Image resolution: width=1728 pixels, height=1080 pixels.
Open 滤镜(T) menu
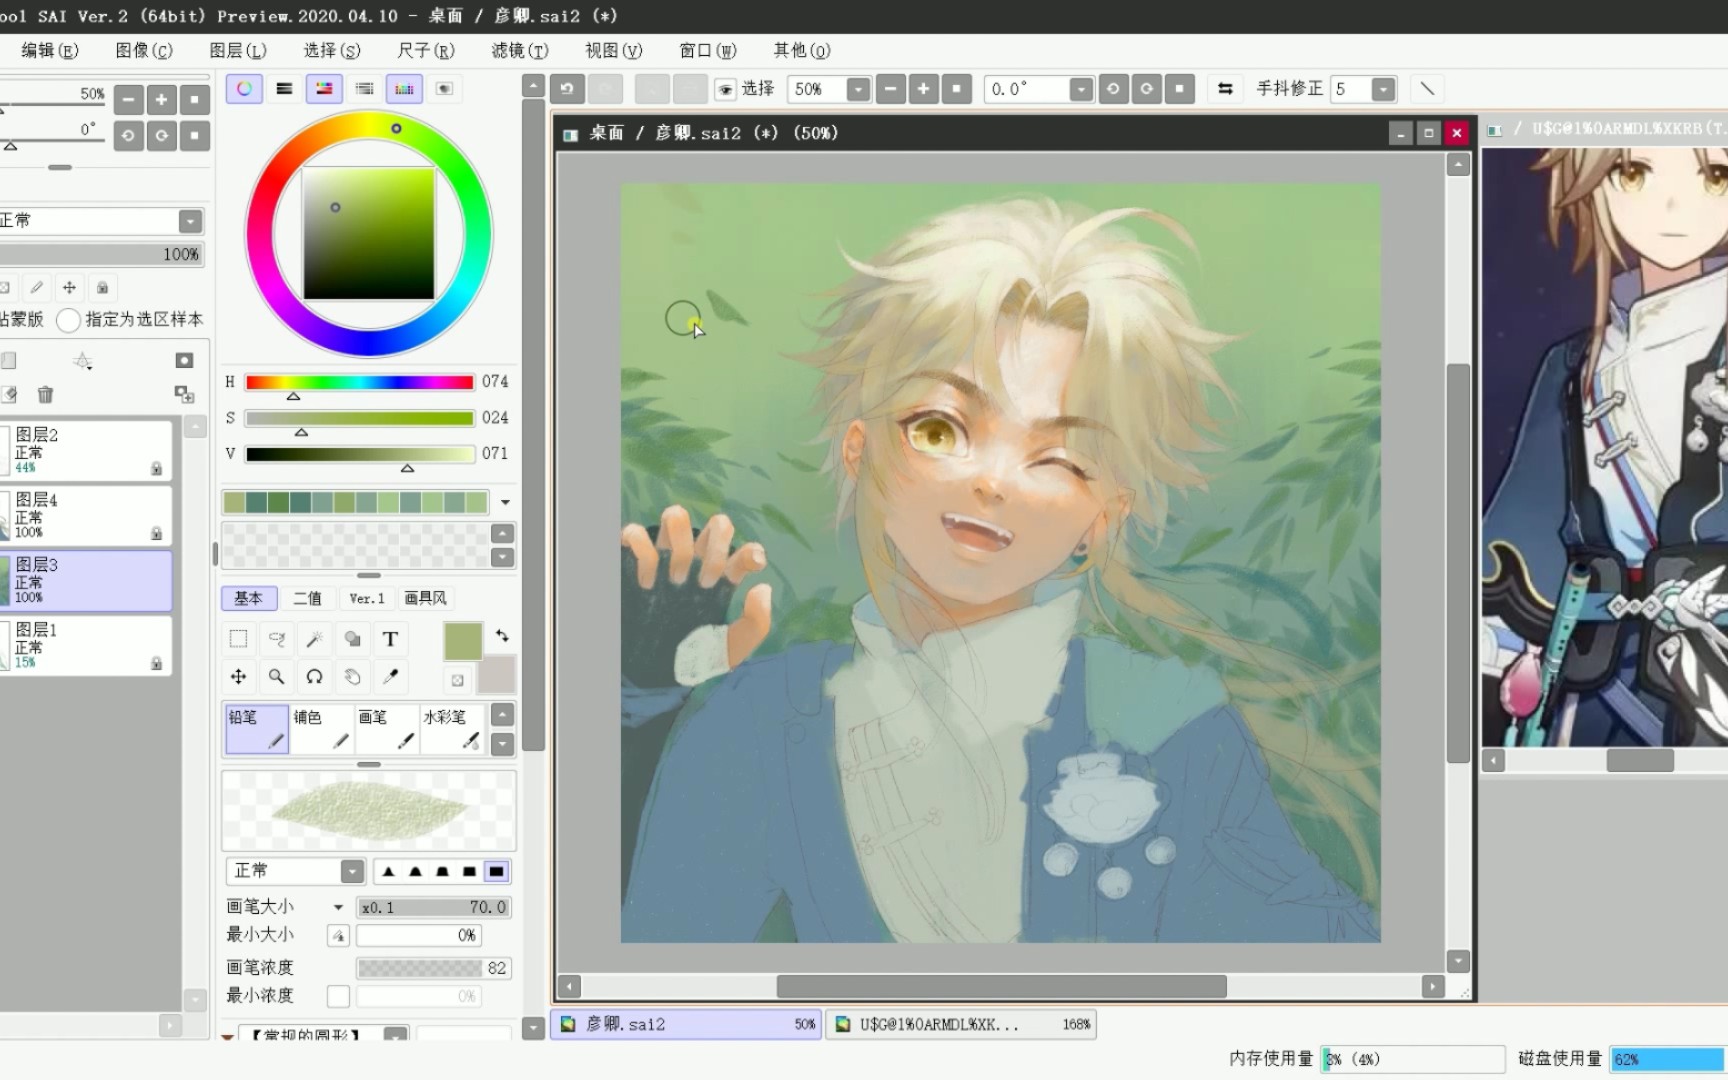click(x=519, y=50)
